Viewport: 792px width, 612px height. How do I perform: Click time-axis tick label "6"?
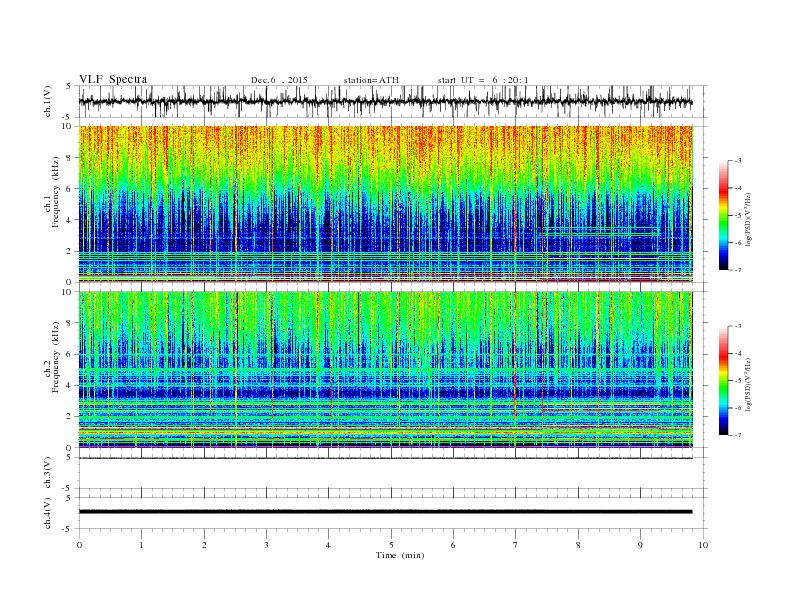453,545
